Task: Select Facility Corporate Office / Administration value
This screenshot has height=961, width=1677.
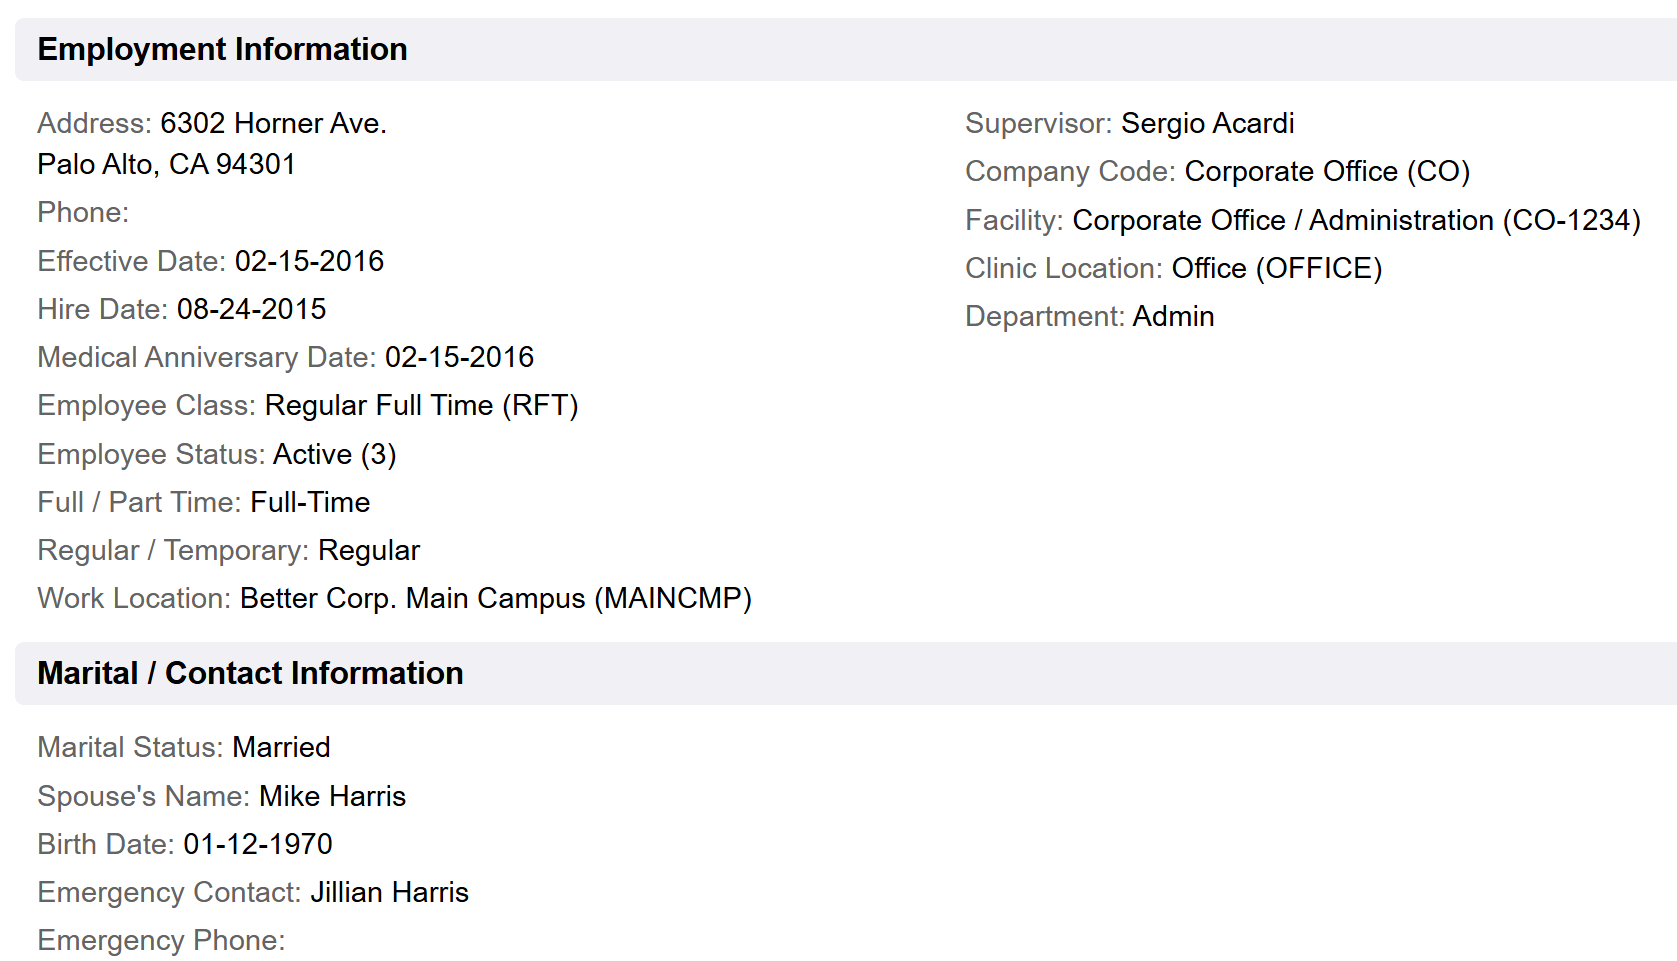Action: pos(1356,220)
